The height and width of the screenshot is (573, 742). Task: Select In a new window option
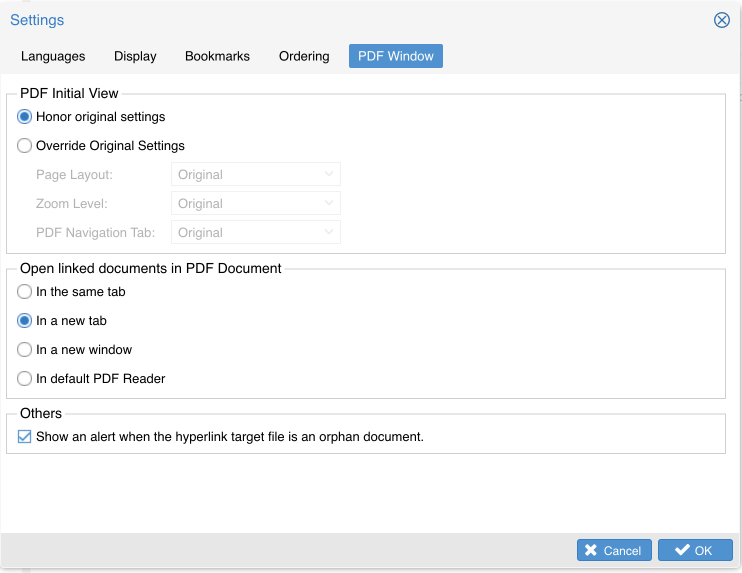(25, 350)
